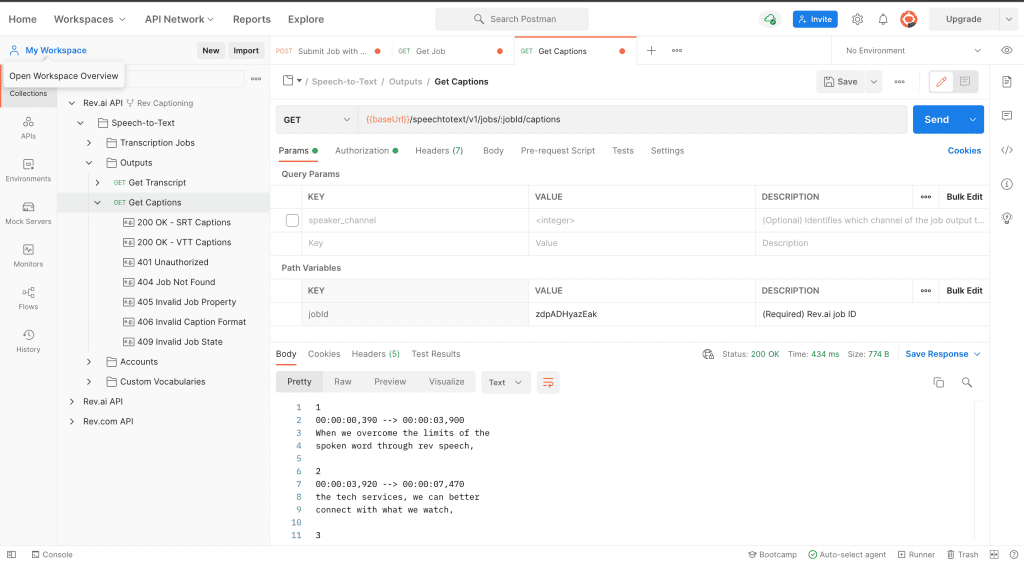1024x563 pixels.
Task: Open tab options three dots
Action: click(x=677, y=50)
